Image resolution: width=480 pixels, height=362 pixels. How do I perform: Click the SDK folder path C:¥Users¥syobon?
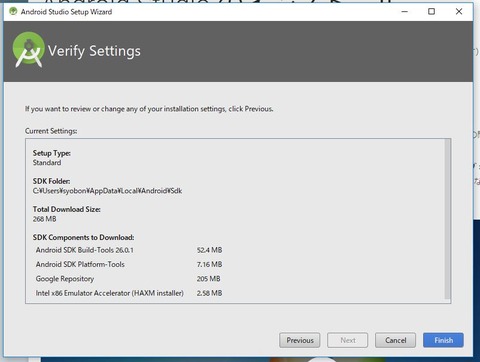pos(107,191)
